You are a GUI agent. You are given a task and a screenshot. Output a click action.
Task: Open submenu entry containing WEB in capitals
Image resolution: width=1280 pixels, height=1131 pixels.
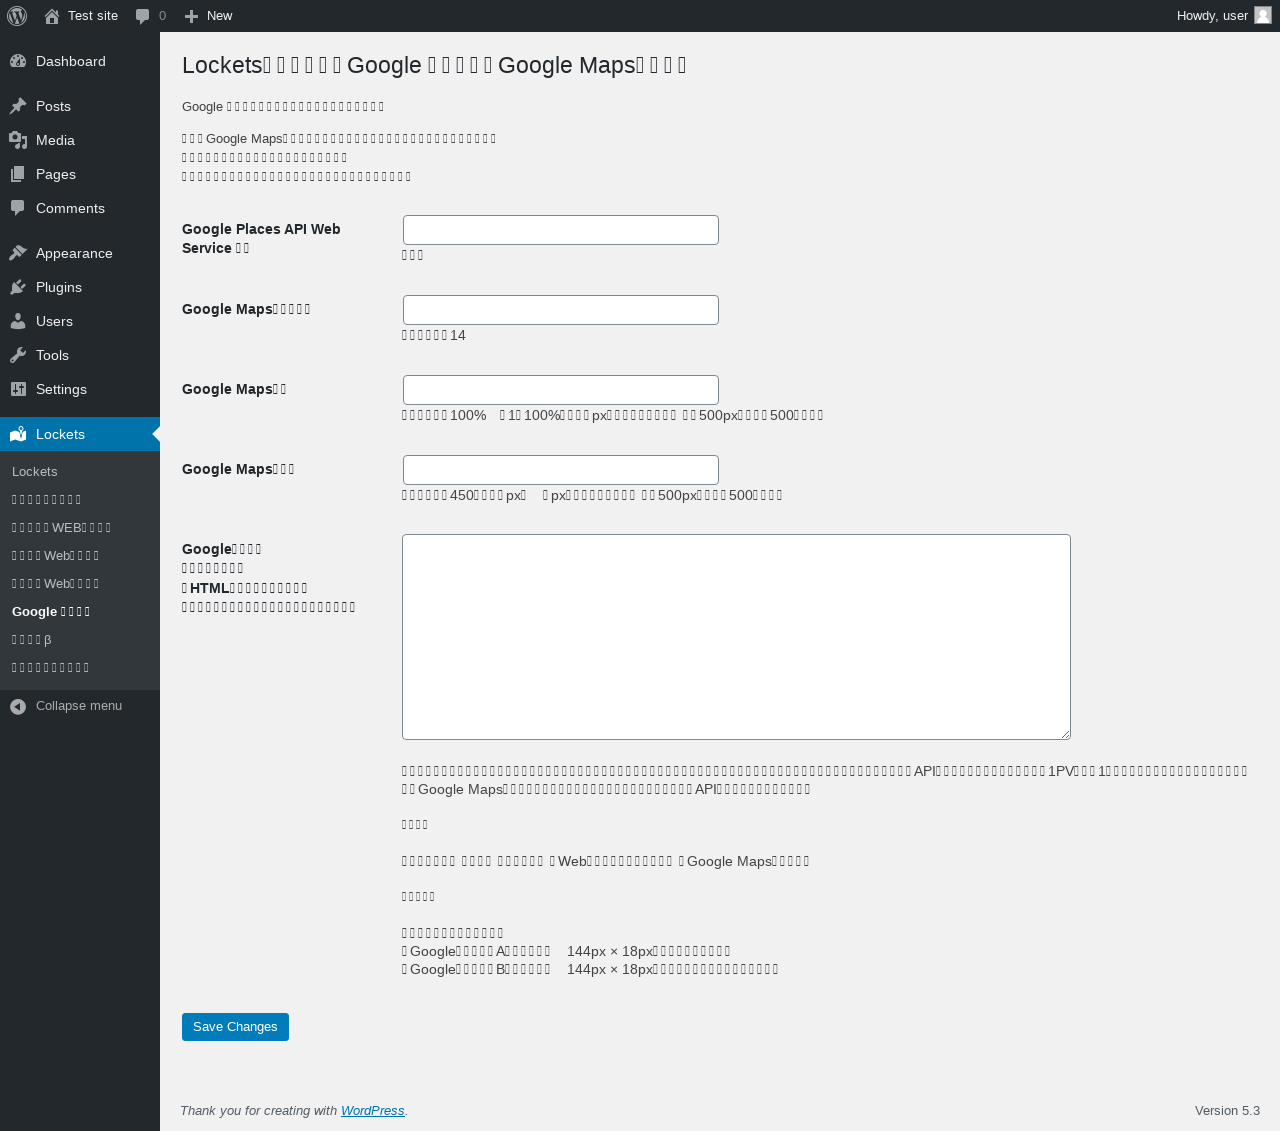coord(80,527)
